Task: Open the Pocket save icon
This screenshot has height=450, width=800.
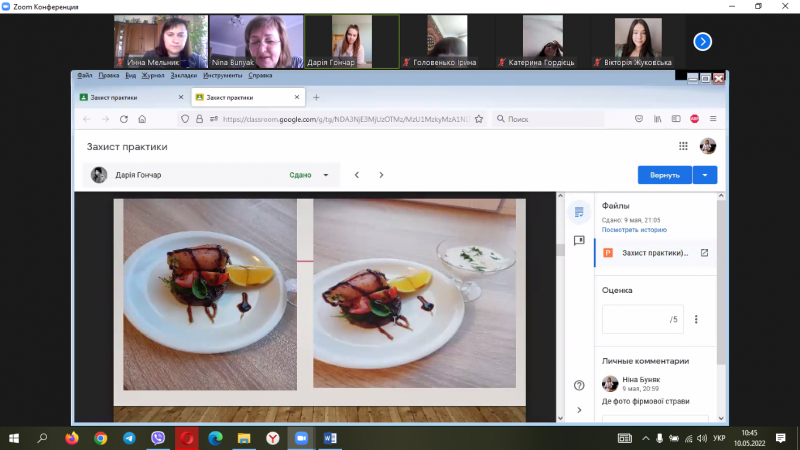Action: [639, 119]
